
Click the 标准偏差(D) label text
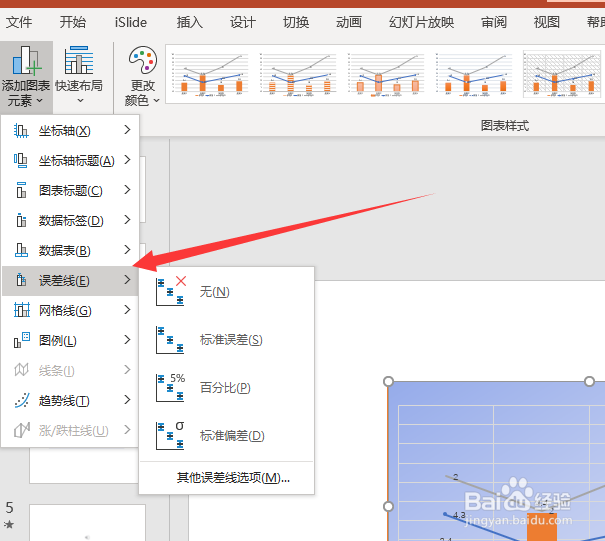[x=232, y=436]
